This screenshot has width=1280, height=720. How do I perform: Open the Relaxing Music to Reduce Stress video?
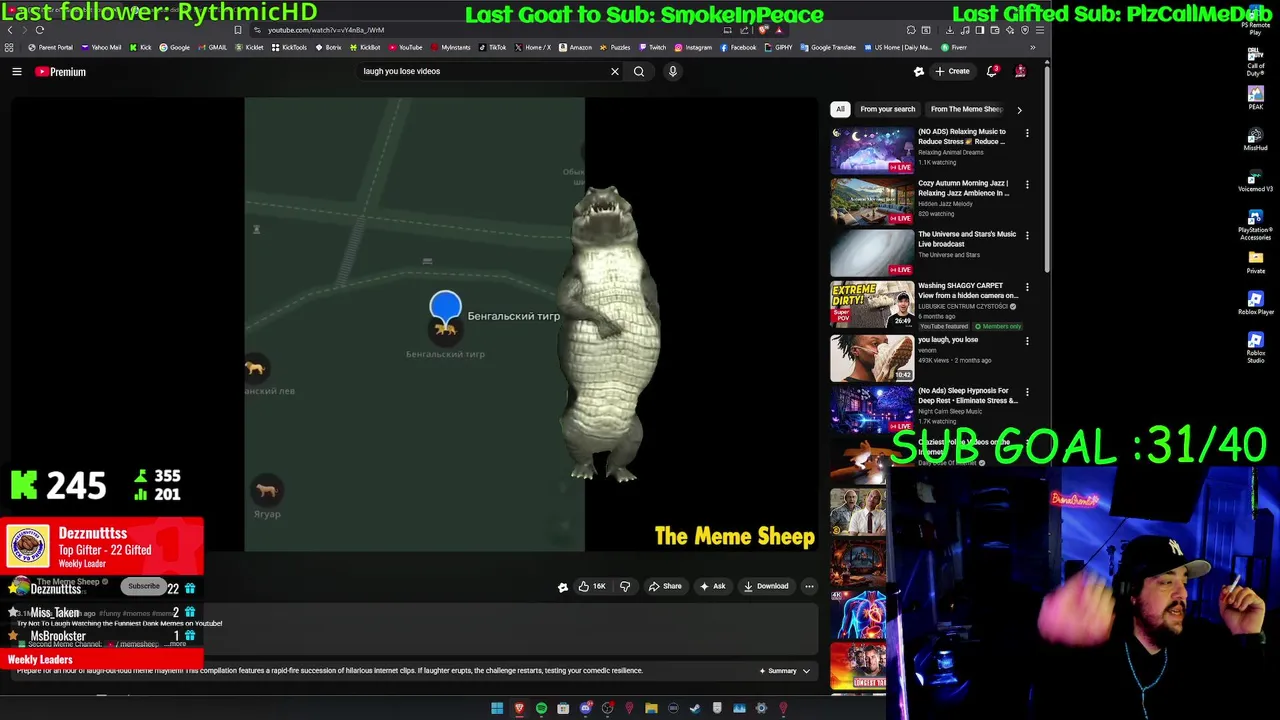click(x=872, y=151)
